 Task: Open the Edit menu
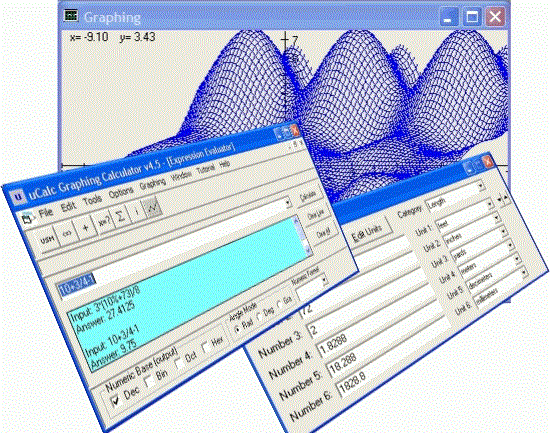click(68, 206)
